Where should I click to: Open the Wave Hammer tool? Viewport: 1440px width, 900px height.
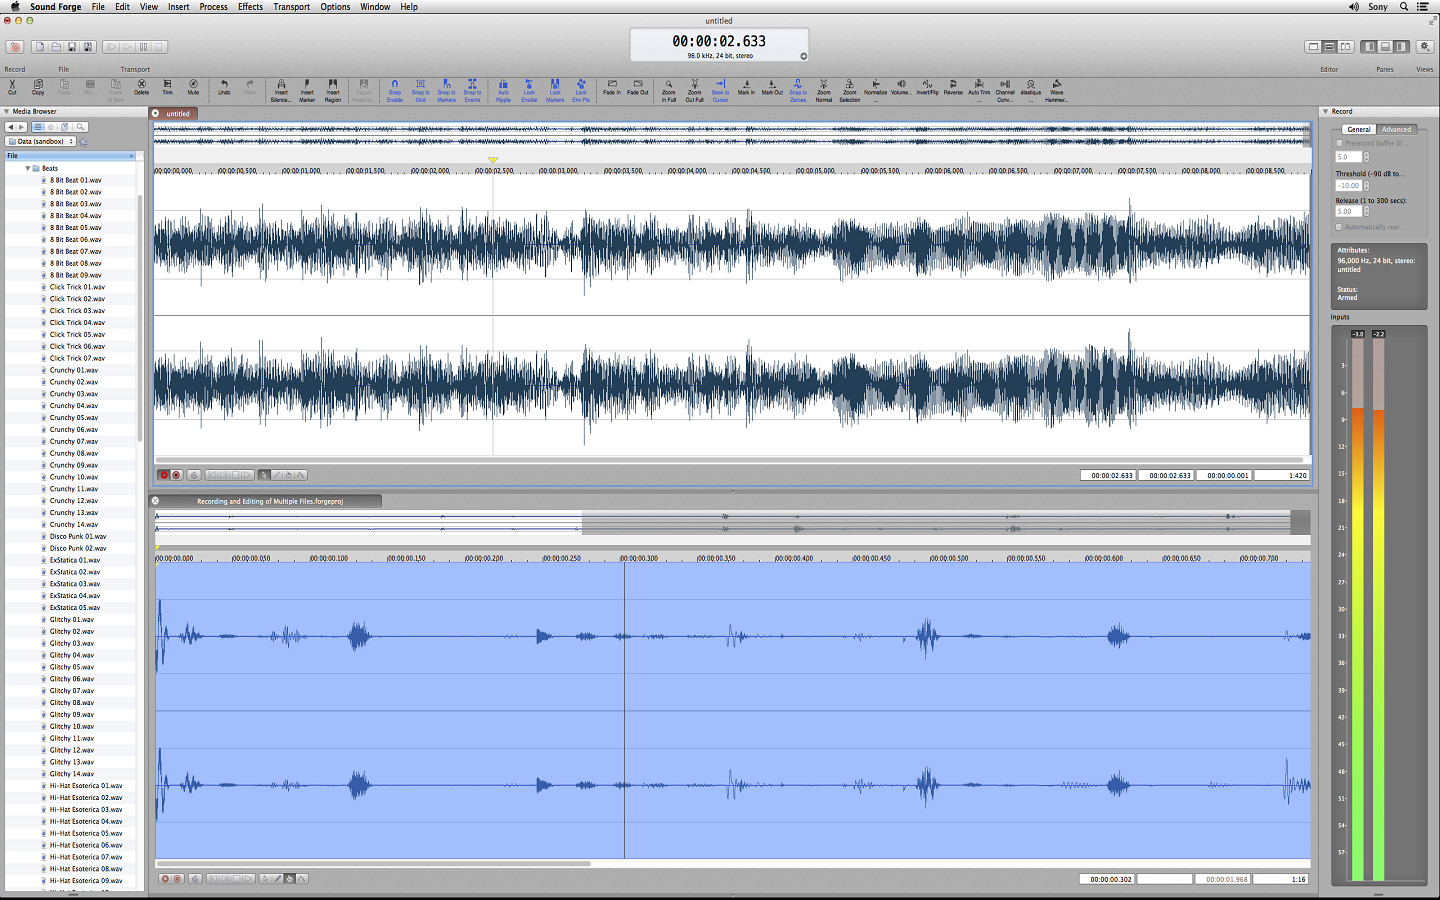[x=1056, y=88]
